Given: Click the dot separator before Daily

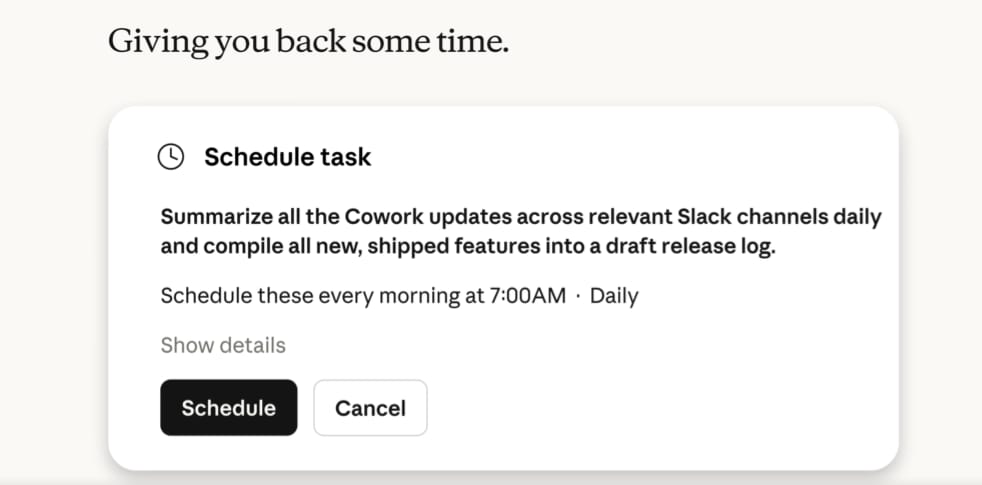Looking at the screenshot, I should [578, 296].
